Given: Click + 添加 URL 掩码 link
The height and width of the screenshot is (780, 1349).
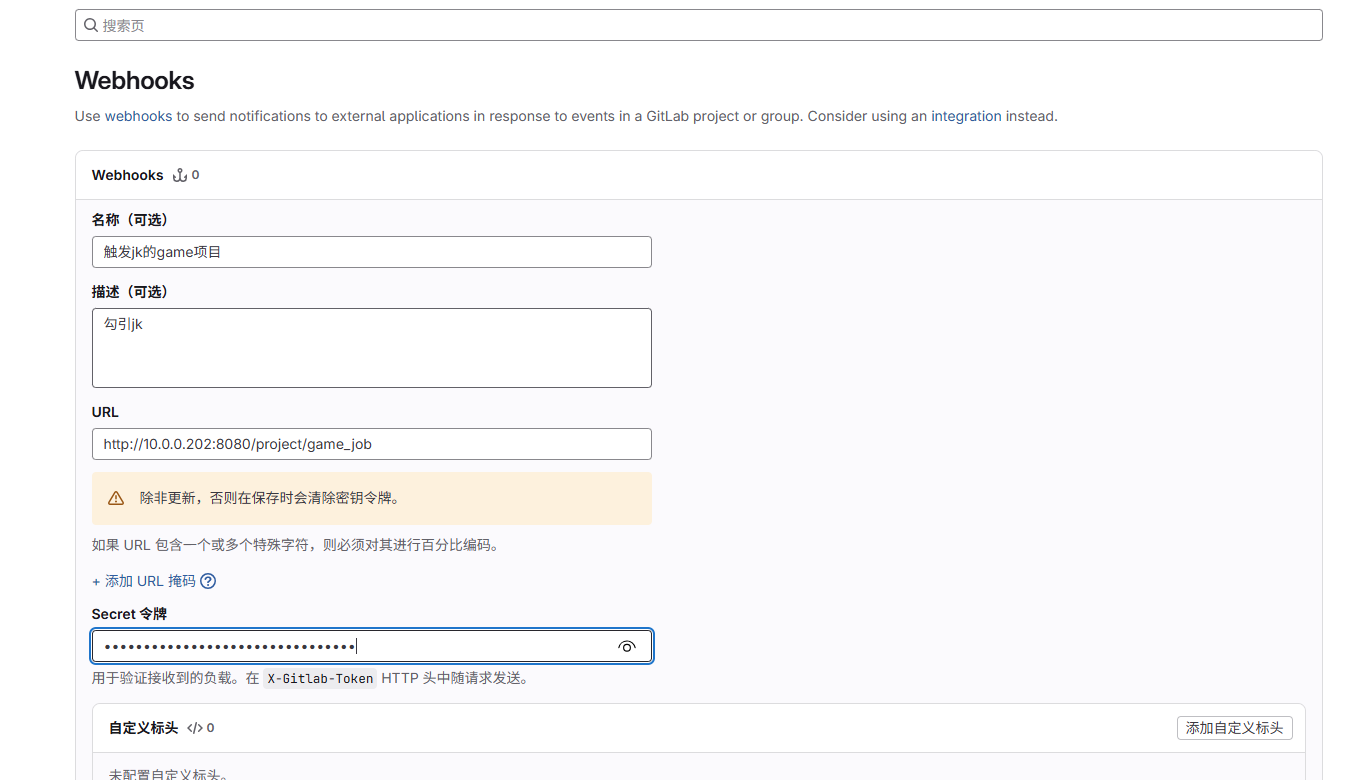Looking at the screenshot, I should 144,581.
